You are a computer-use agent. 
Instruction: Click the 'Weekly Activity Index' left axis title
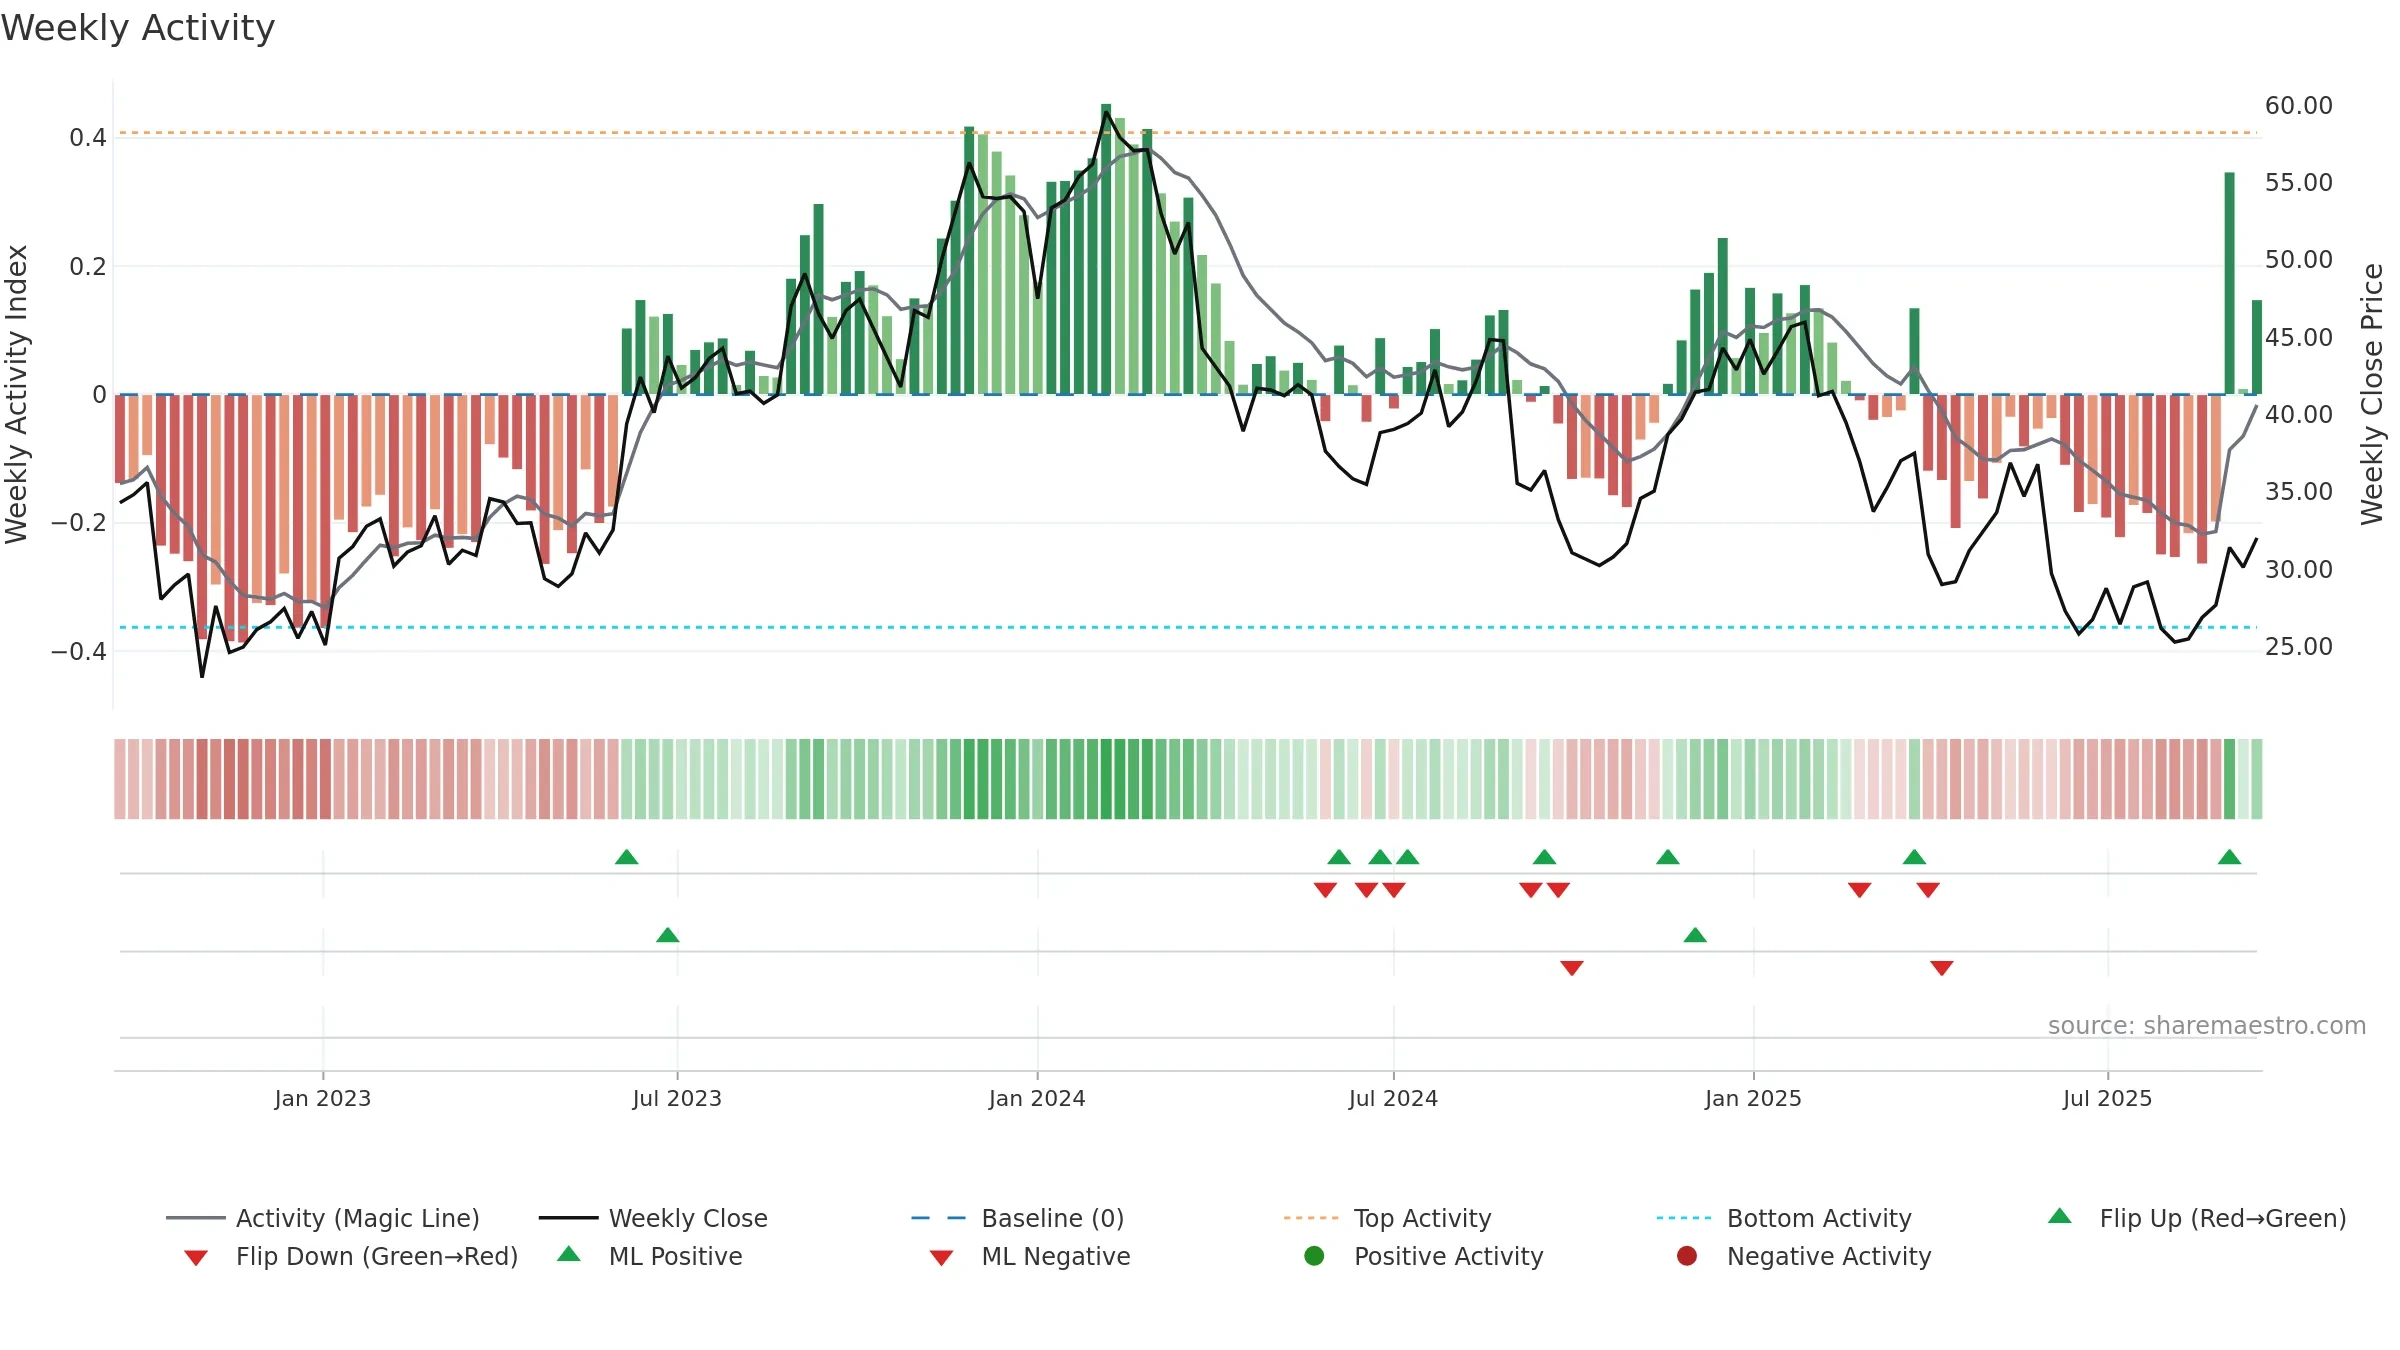(x=16, y=394)
